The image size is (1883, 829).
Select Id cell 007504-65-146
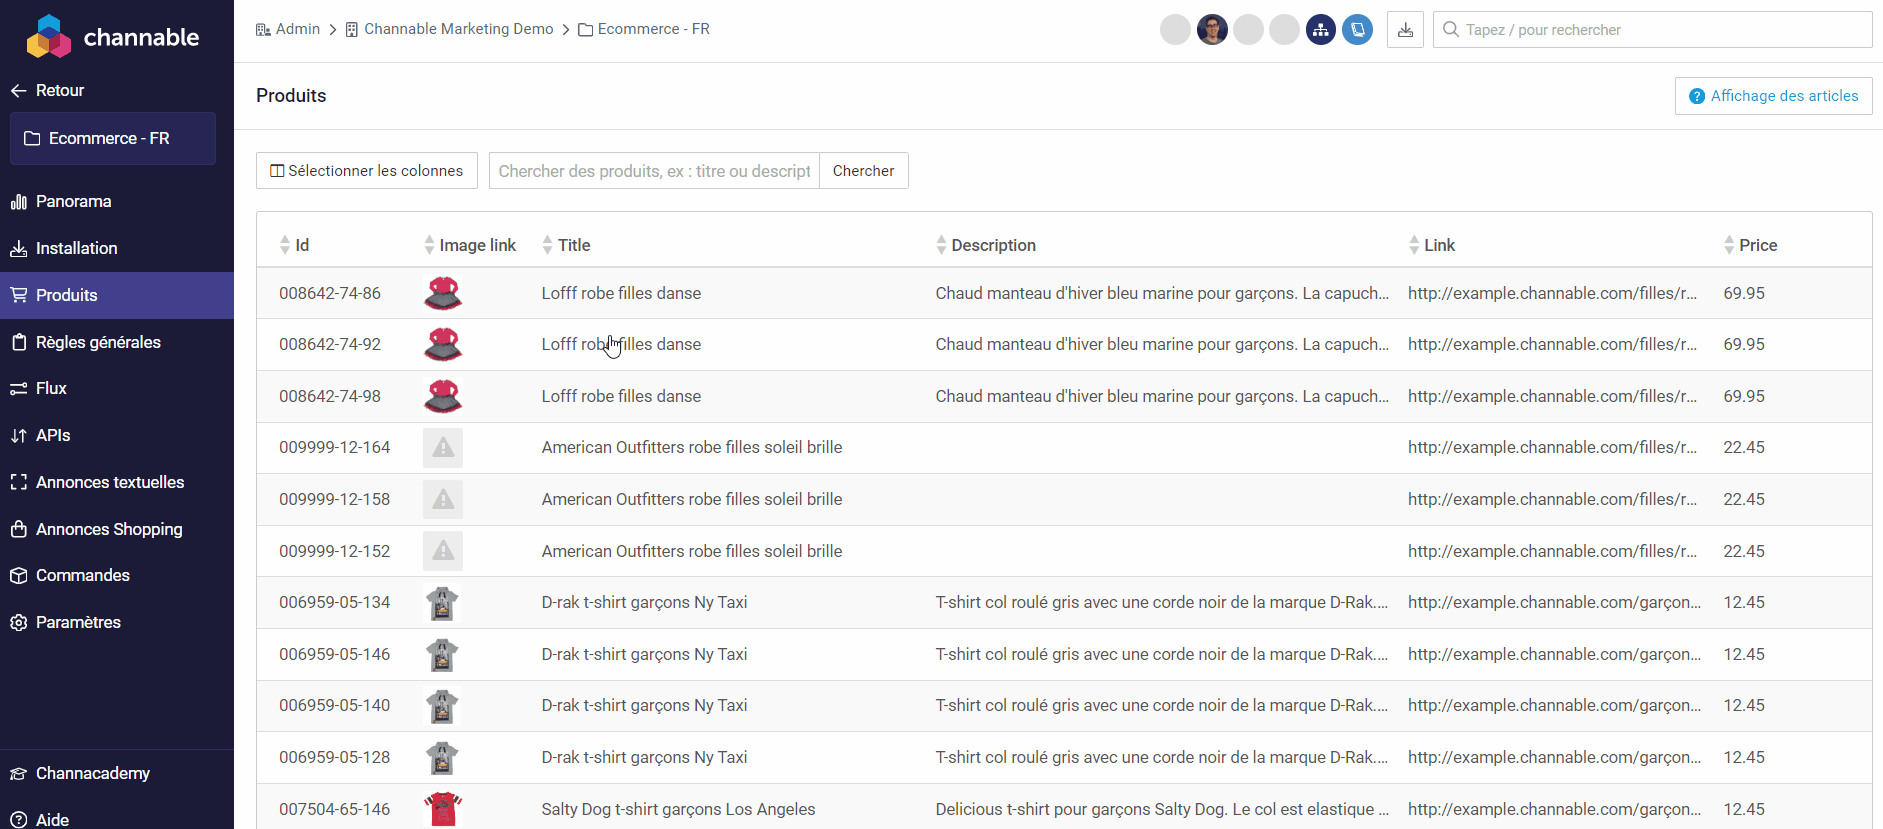335,809
